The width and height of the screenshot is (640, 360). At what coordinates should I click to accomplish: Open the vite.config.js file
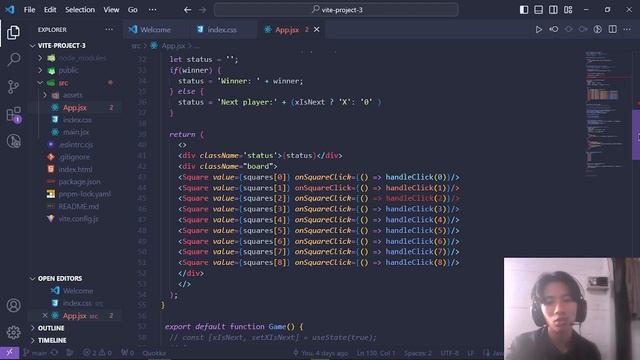pos(78,219)
